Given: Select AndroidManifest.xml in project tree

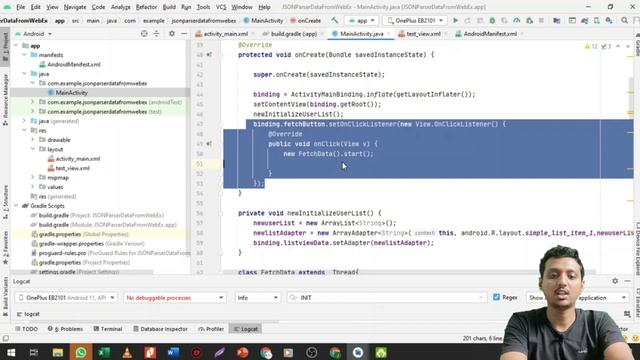Looking at the screenshot, I should pyautogui.click(x=73, y=64).
